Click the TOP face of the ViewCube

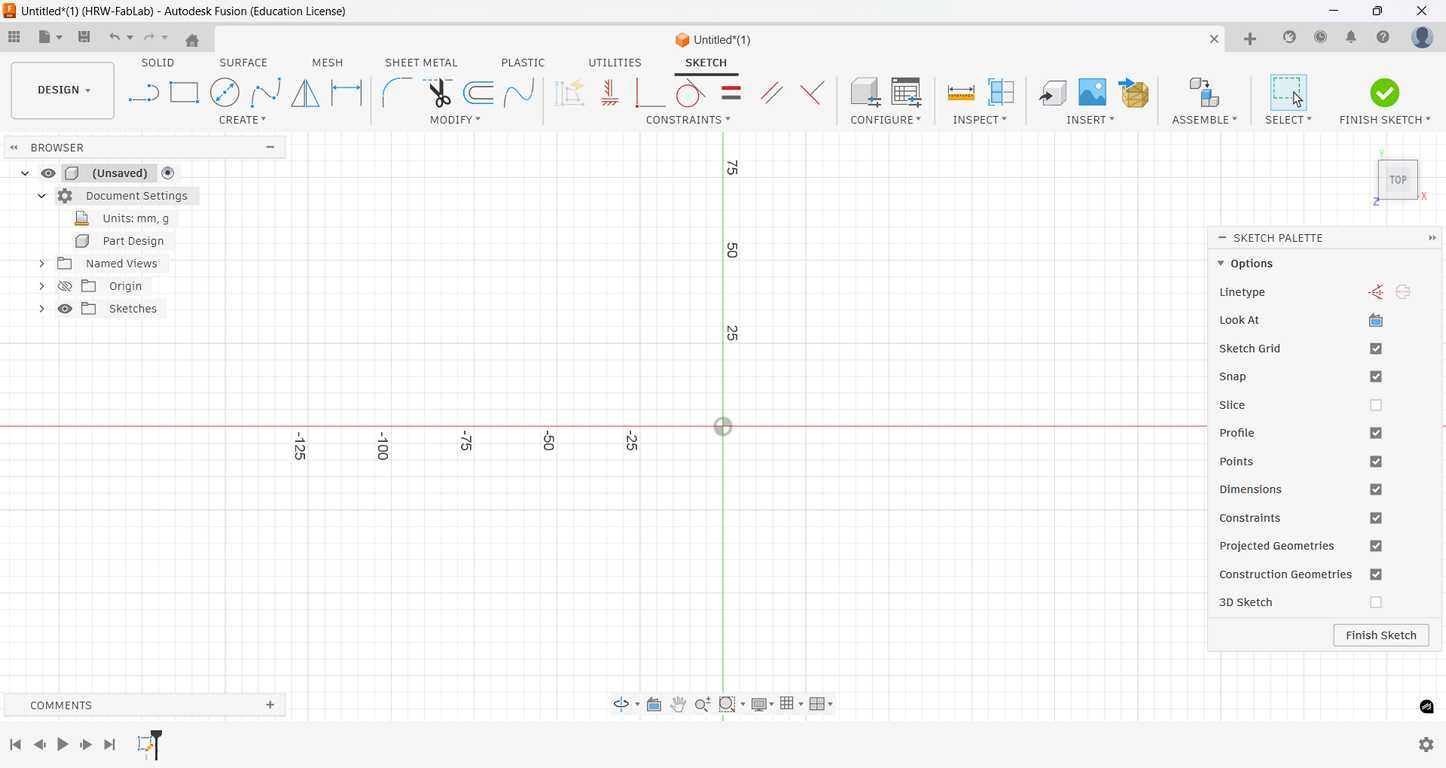pyautogui.click(x=1398, y=180)
